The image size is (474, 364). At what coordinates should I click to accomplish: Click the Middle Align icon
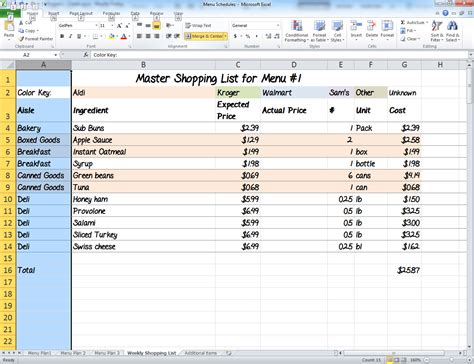point(148,25)
